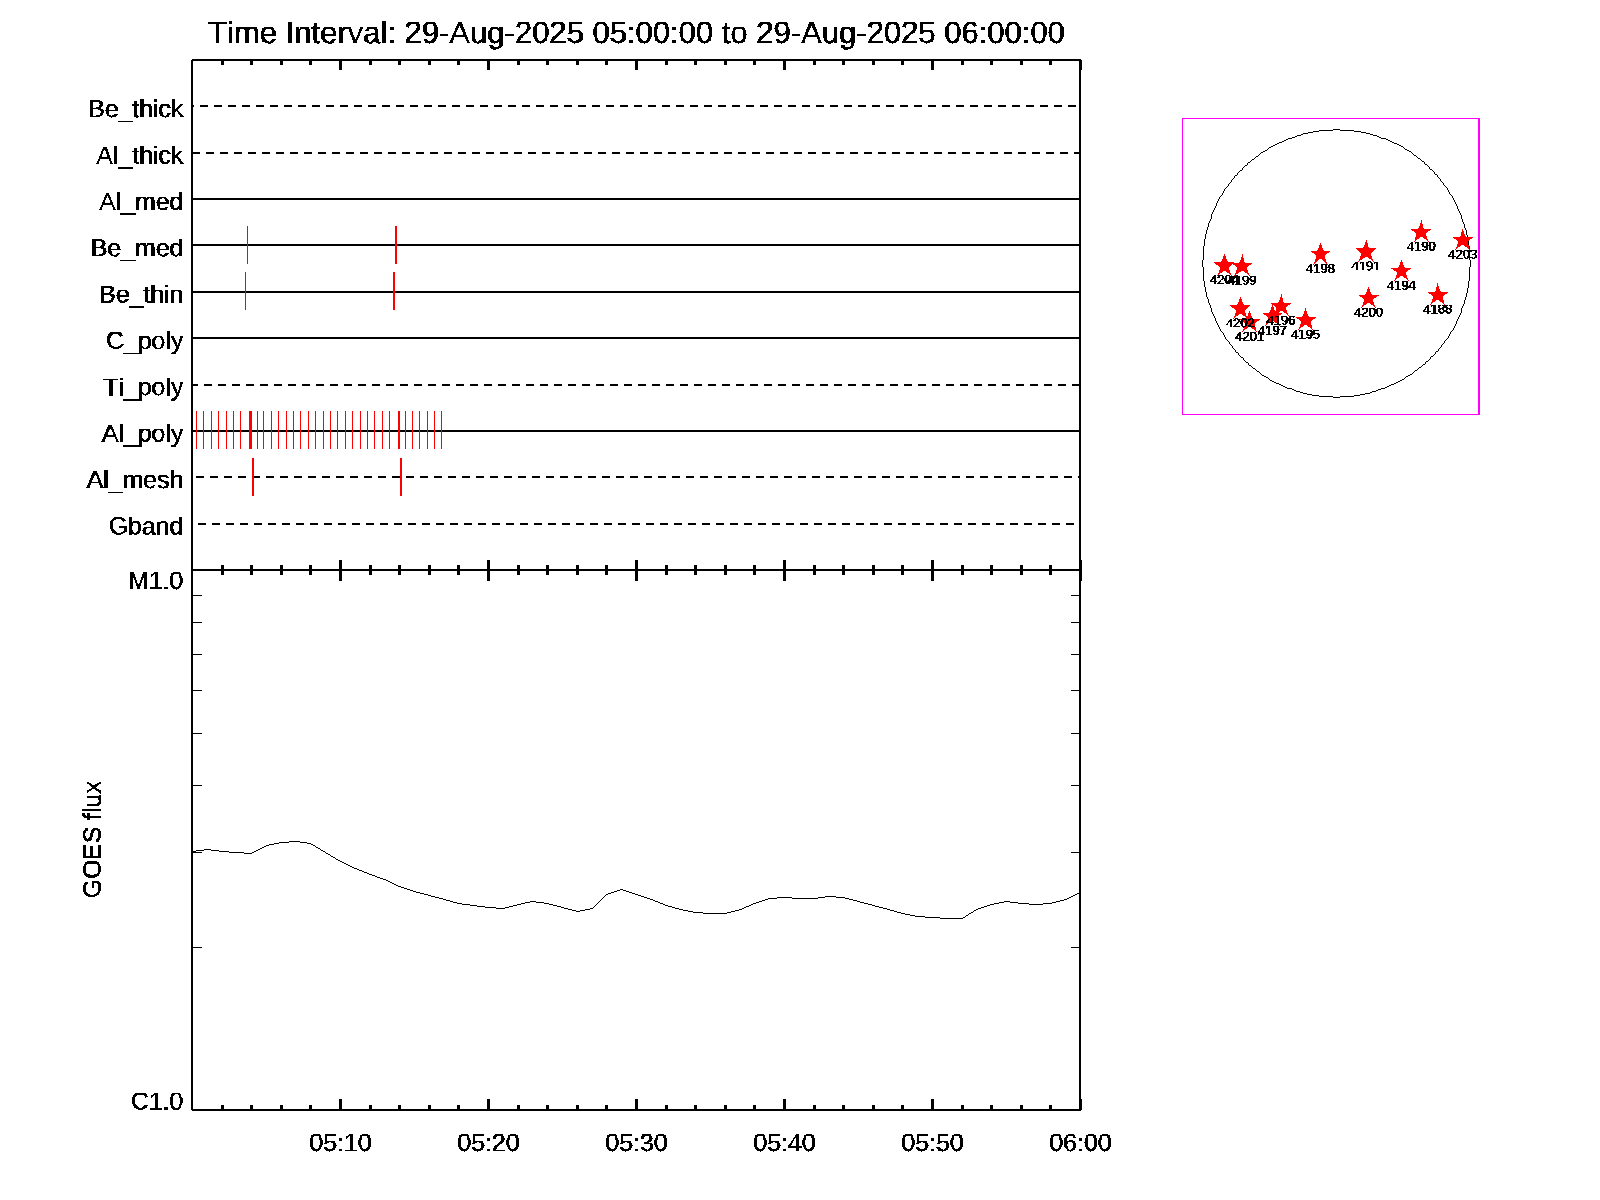Click the GOES flux axis label
Image resolution: width=1600 pixels, height=1200 pixels.
92,839
